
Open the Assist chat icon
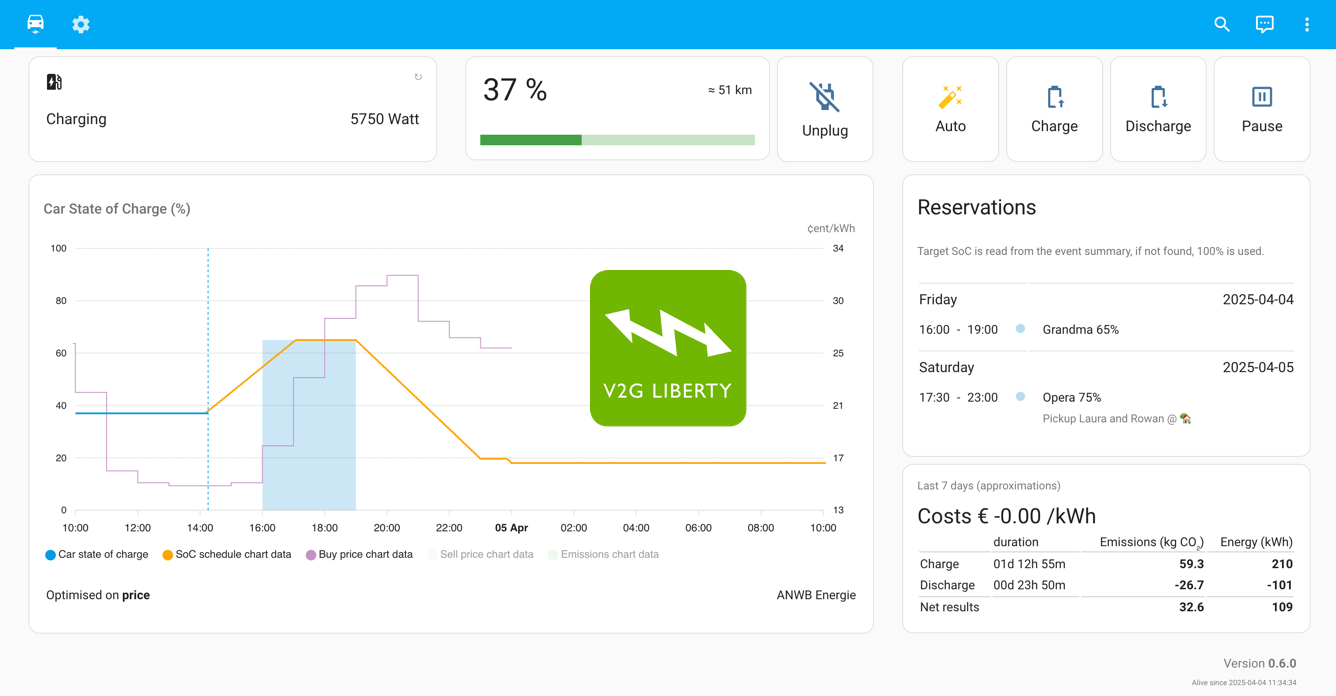pos(1264,24)
